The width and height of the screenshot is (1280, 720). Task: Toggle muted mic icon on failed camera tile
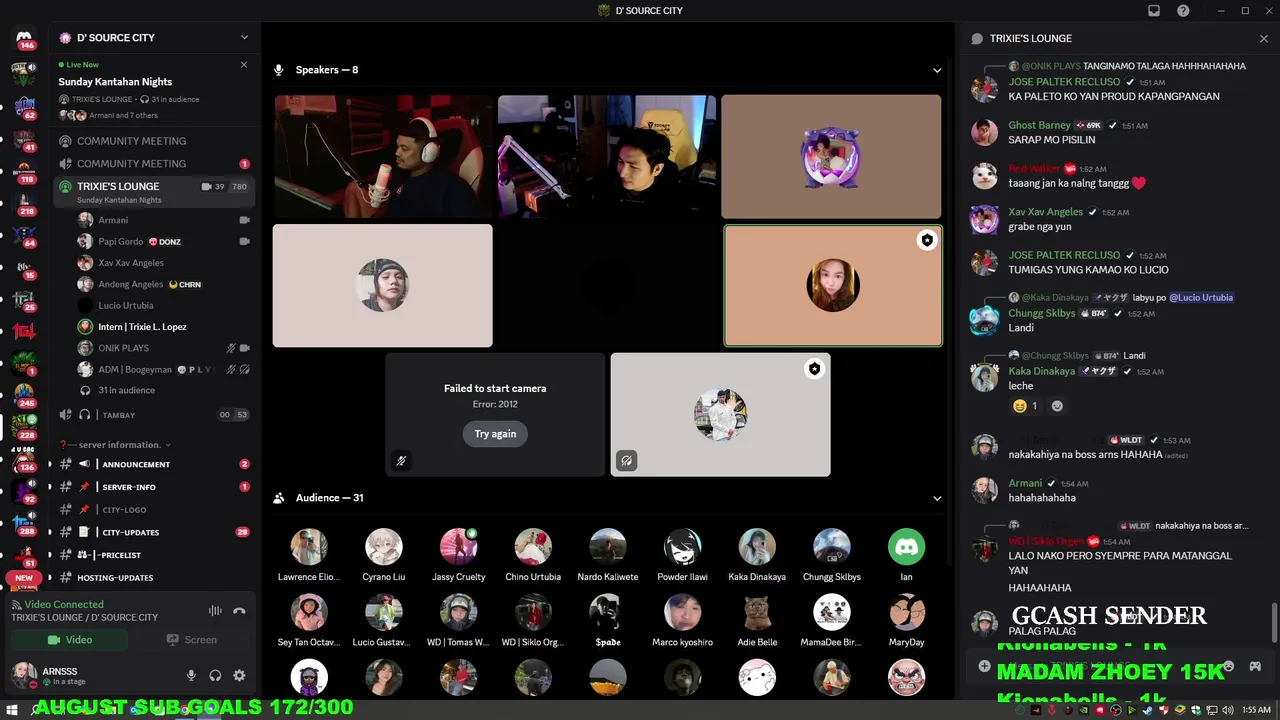point(401,461)
